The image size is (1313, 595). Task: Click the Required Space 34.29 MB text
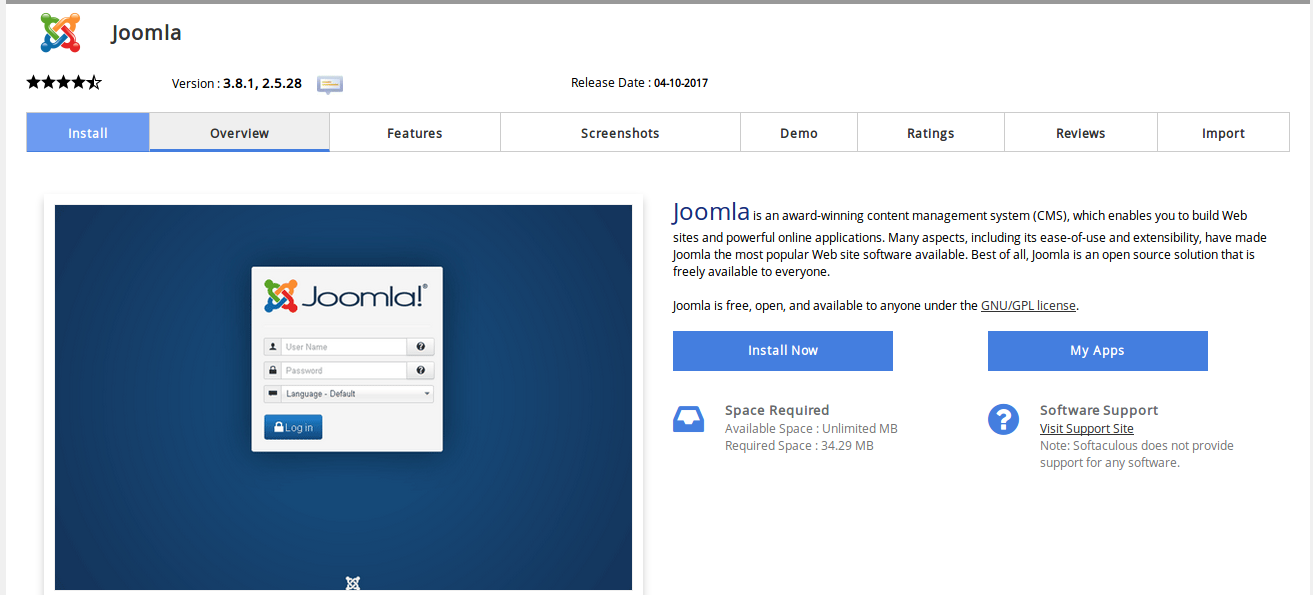[x=799, y=446]
